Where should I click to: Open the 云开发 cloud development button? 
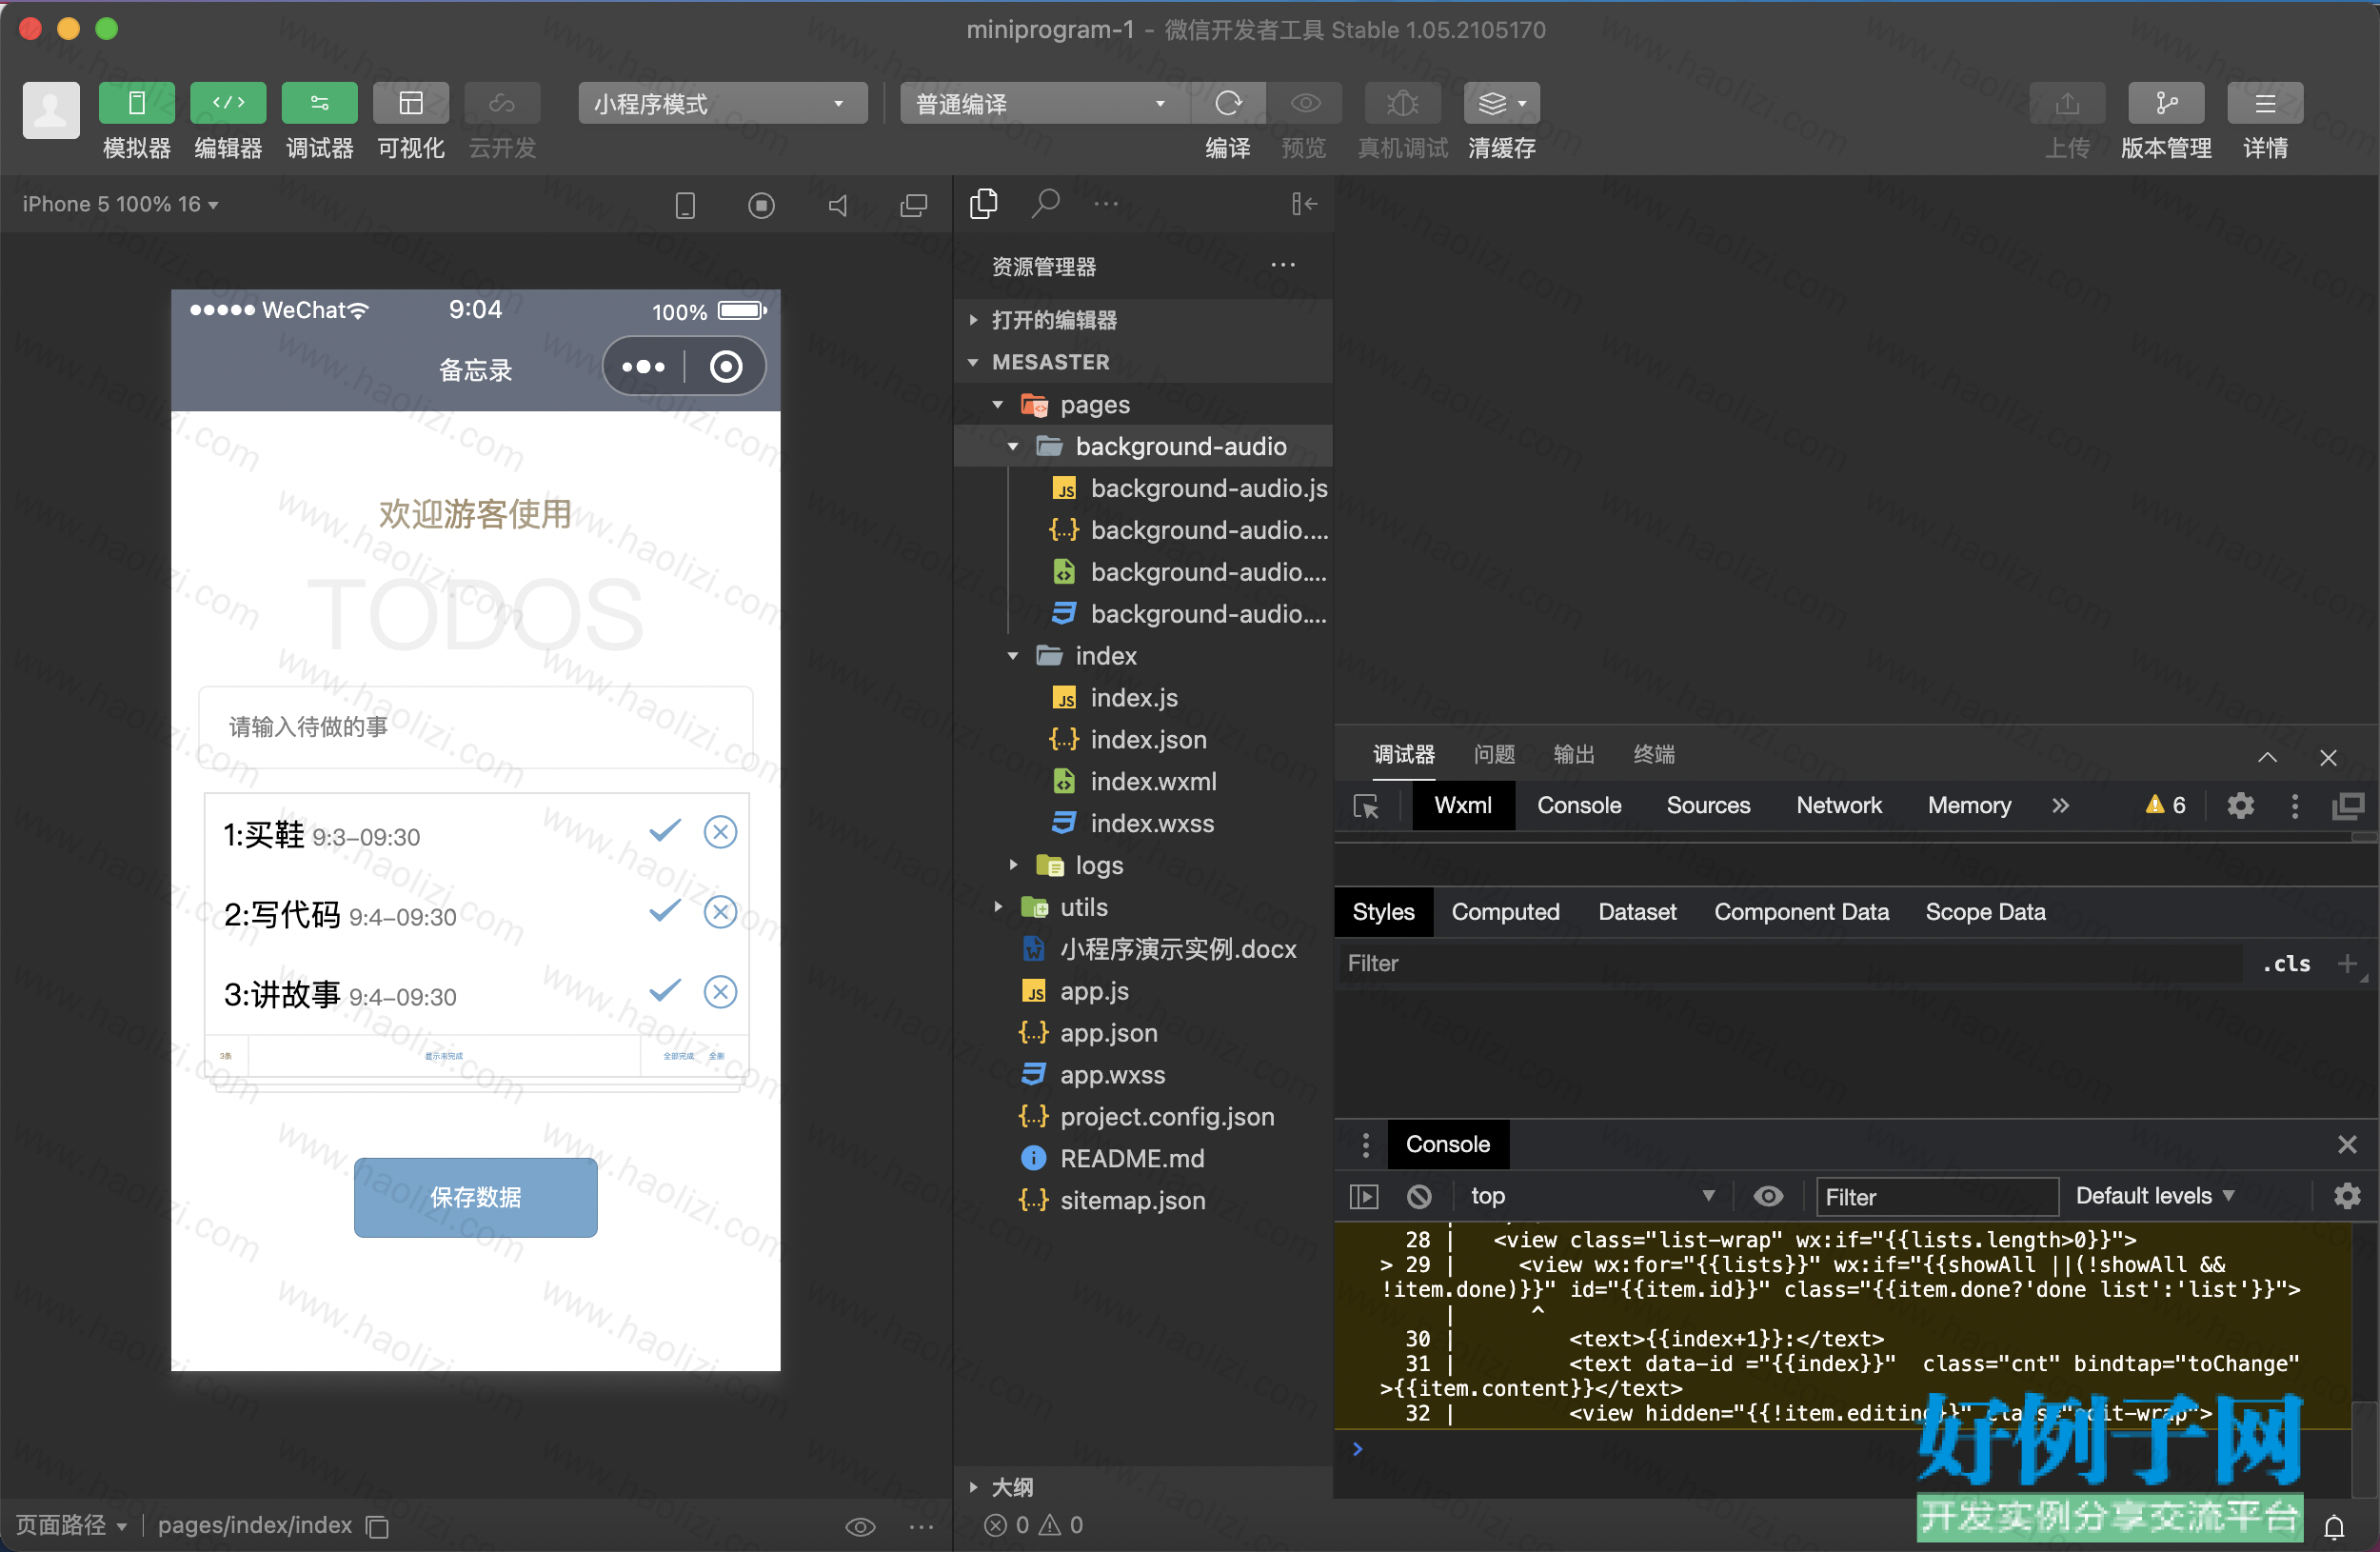(x=502, y=103)
